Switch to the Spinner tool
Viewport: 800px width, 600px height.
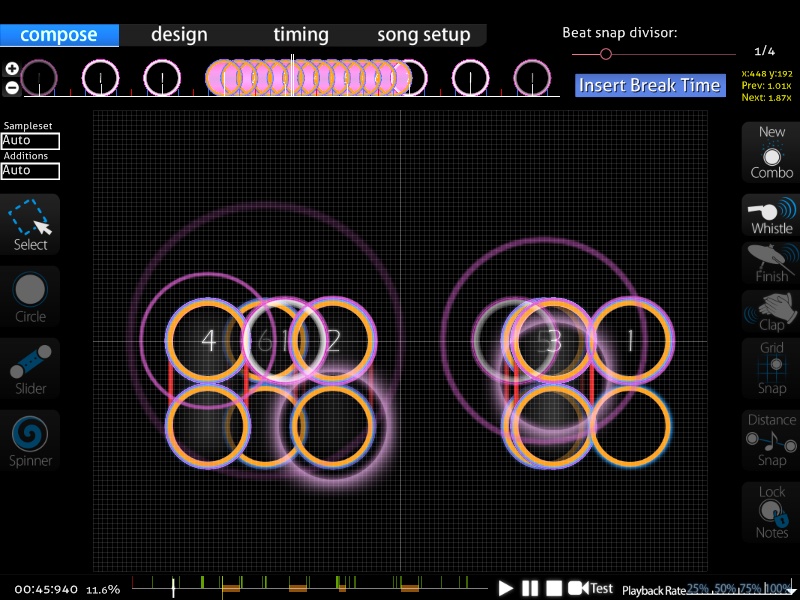pos(30,440)
